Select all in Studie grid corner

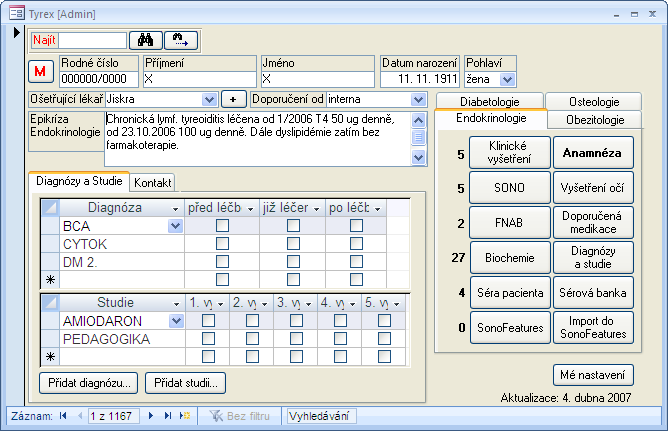tap(50, 303)
